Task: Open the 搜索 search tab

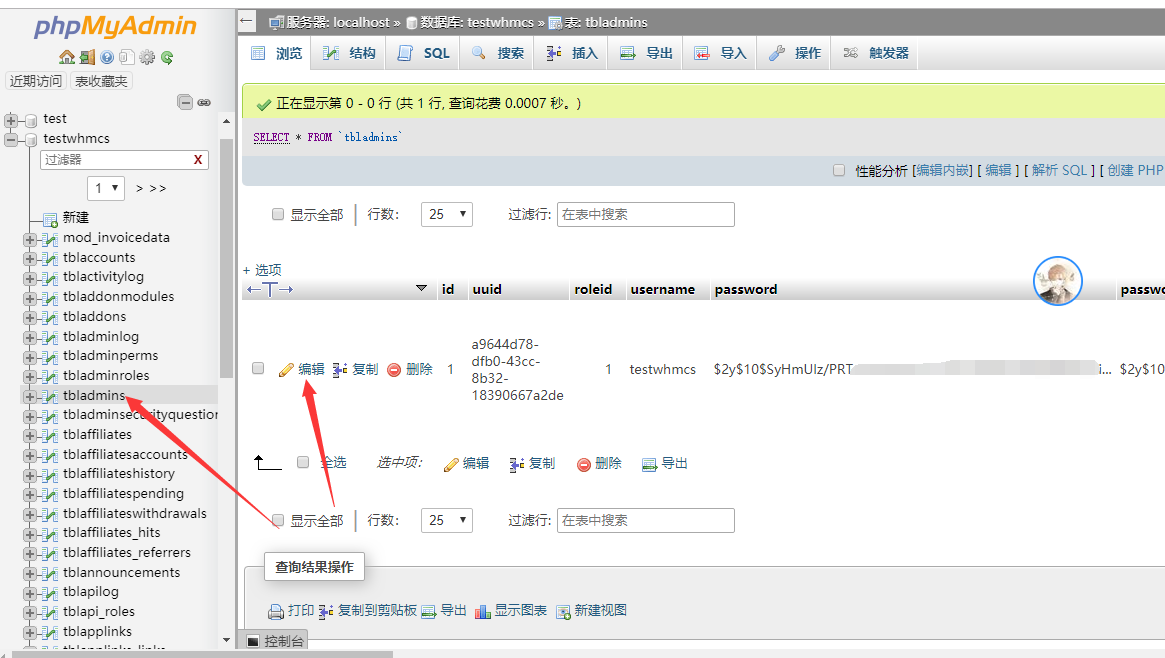Action: coord(497,53)
